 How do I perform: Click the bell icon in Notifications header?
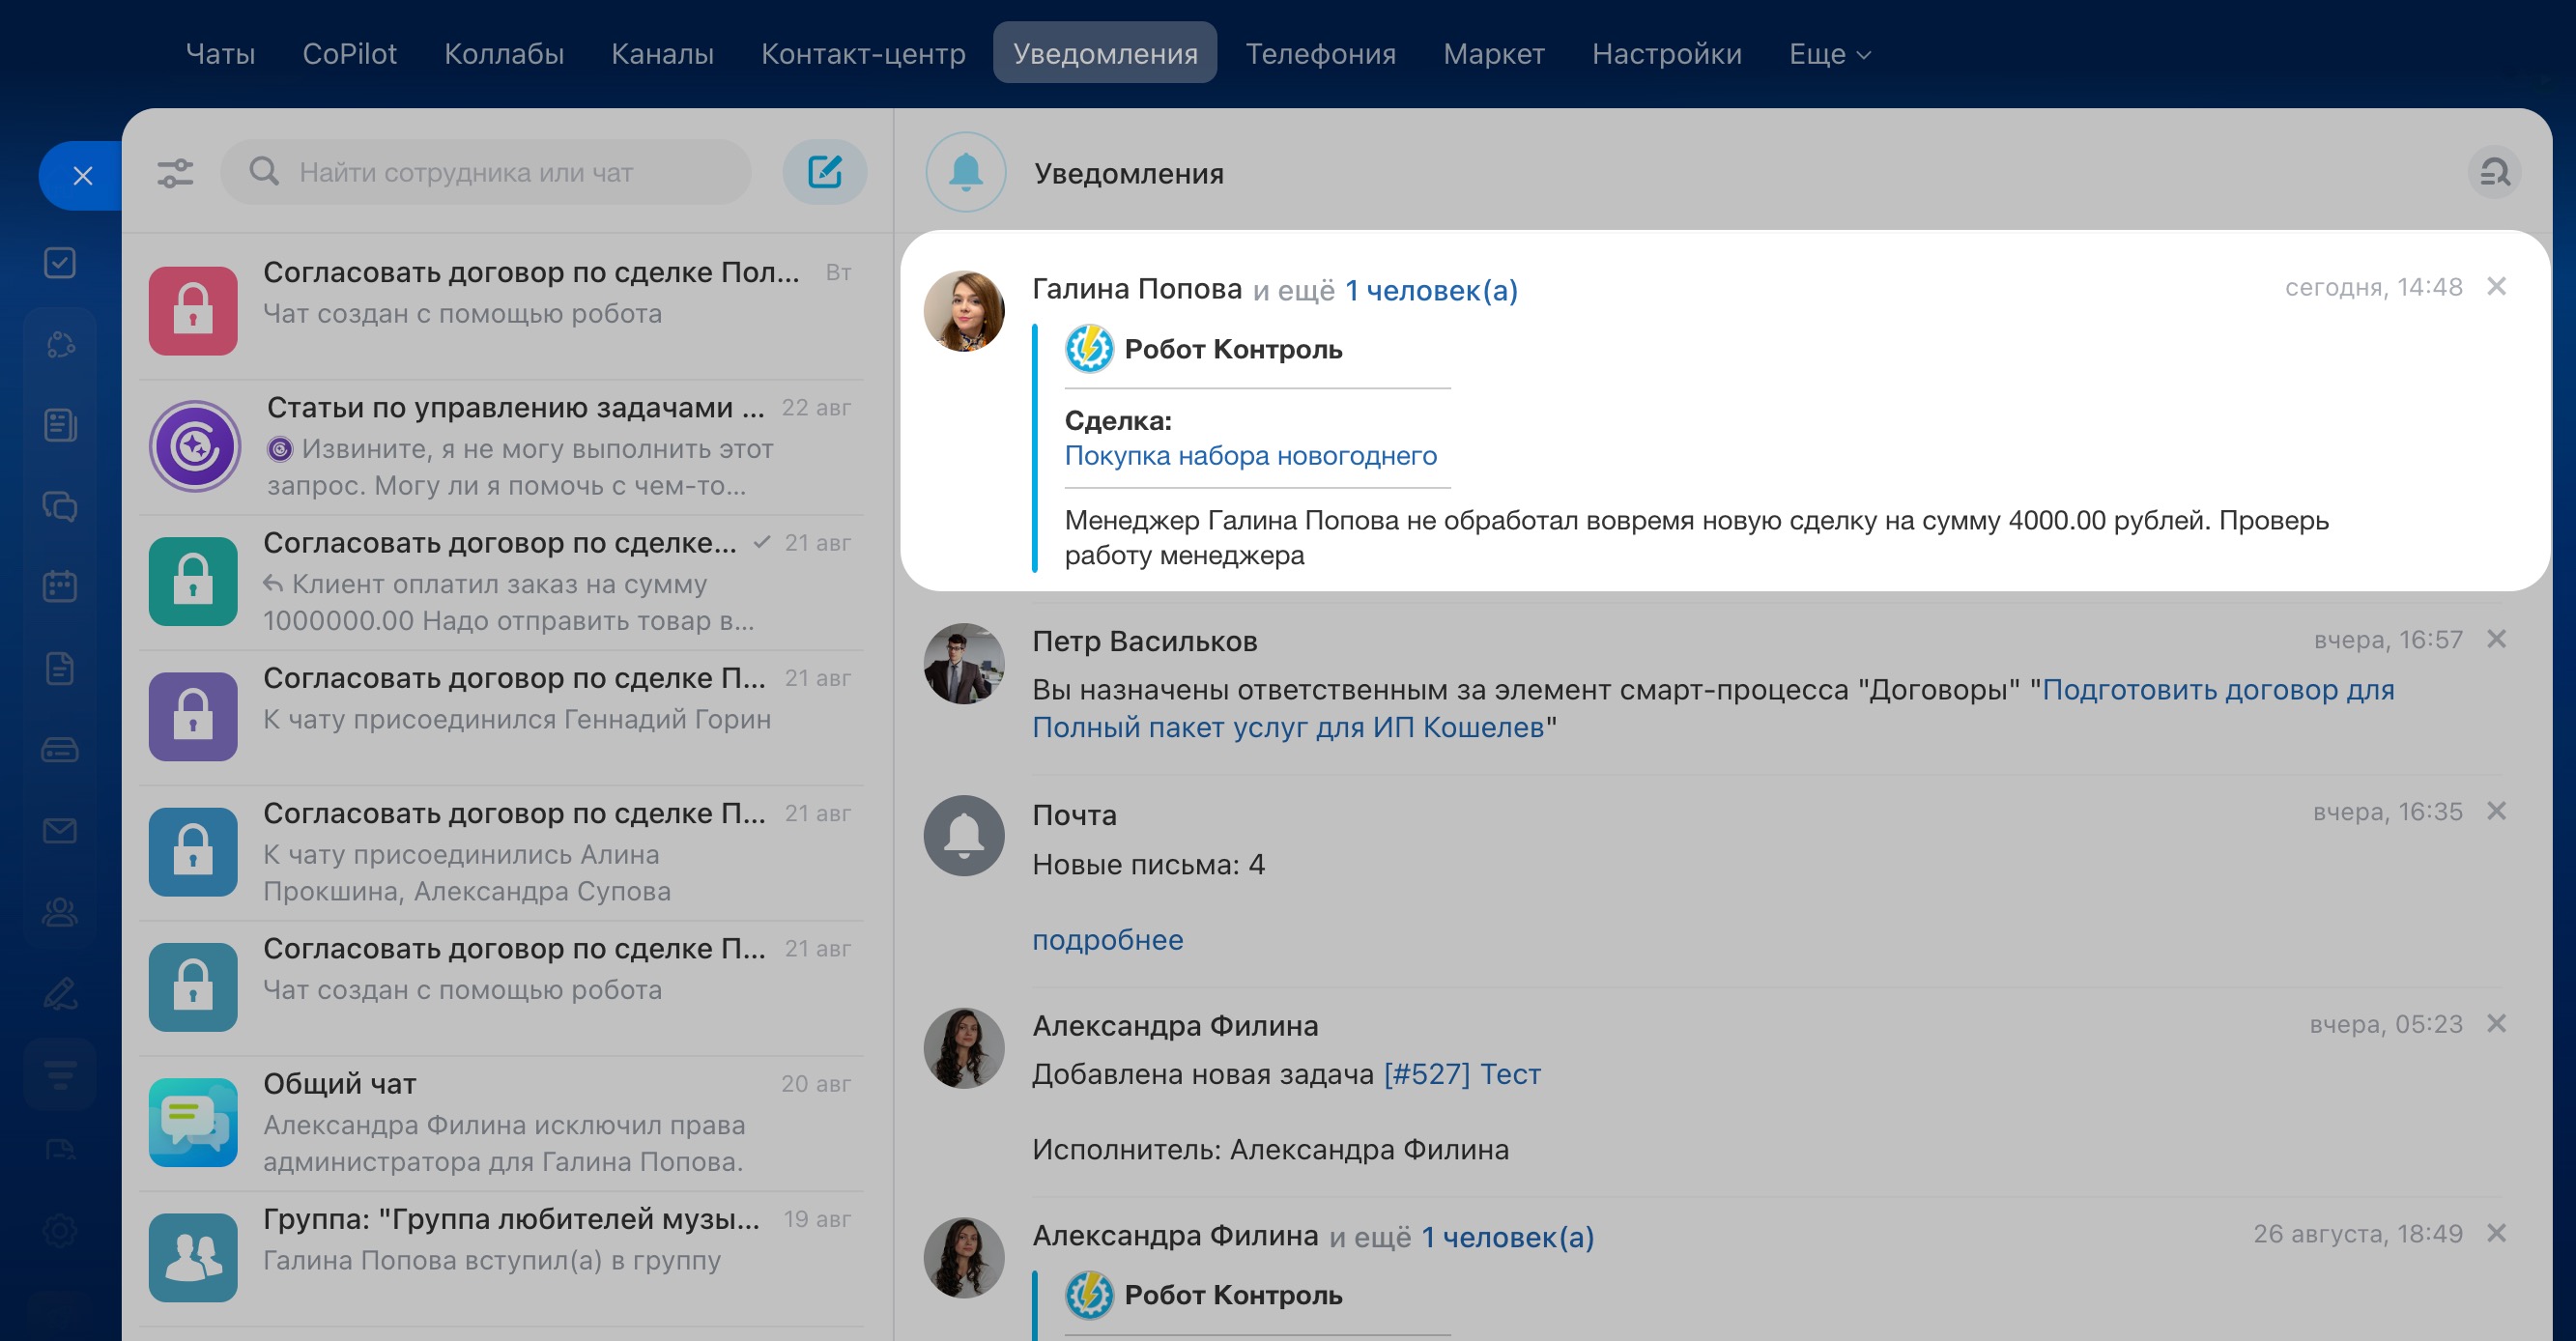tap(965, 172)
